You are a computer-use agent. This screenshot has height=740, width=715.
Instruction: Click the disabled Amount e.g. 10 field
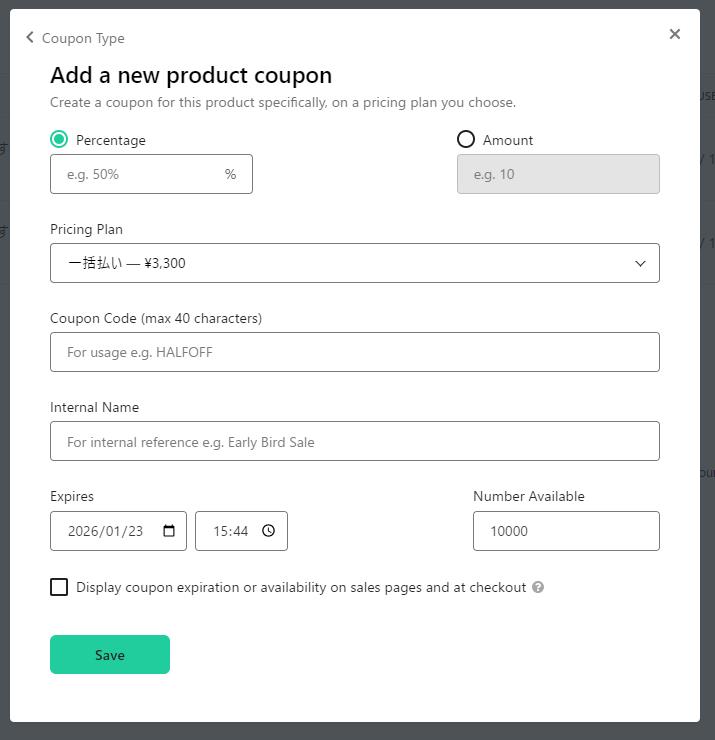558,174
